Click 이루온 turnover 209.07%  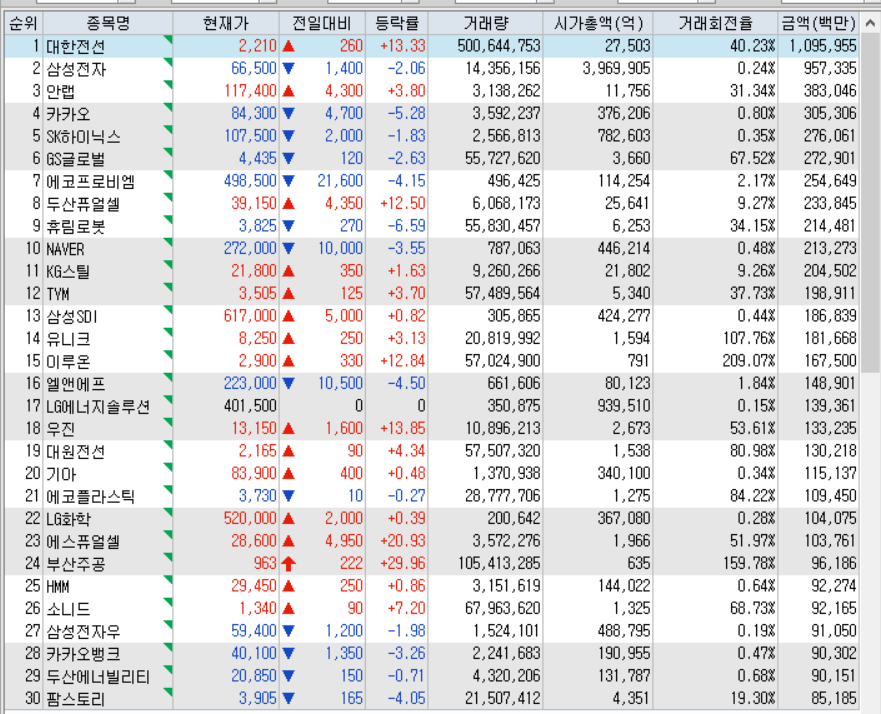(x=748, y=361)
